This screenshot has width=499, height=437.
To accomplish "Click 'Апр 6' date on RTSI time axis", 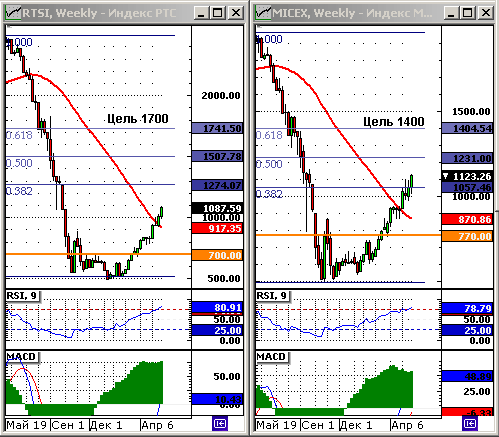I will (157, 425).
